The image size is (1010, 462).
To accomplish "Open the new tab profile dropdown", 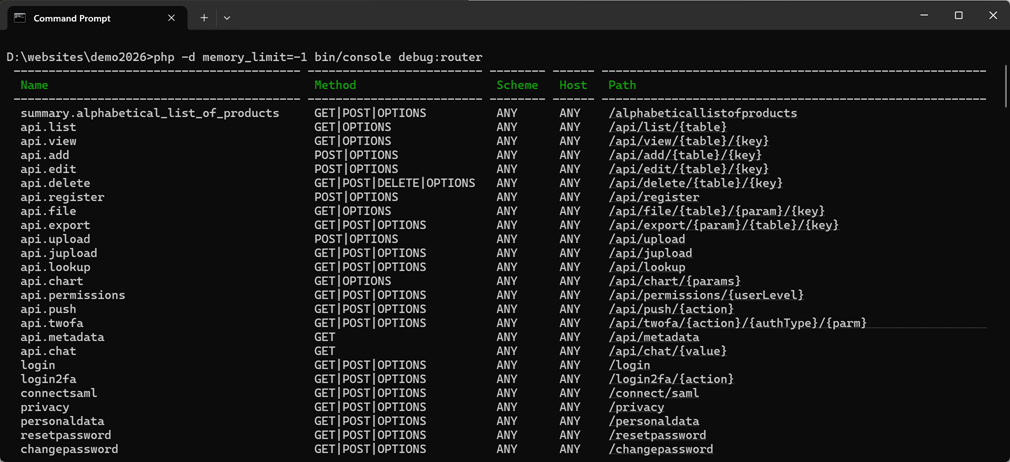I will tap(227, 18).
